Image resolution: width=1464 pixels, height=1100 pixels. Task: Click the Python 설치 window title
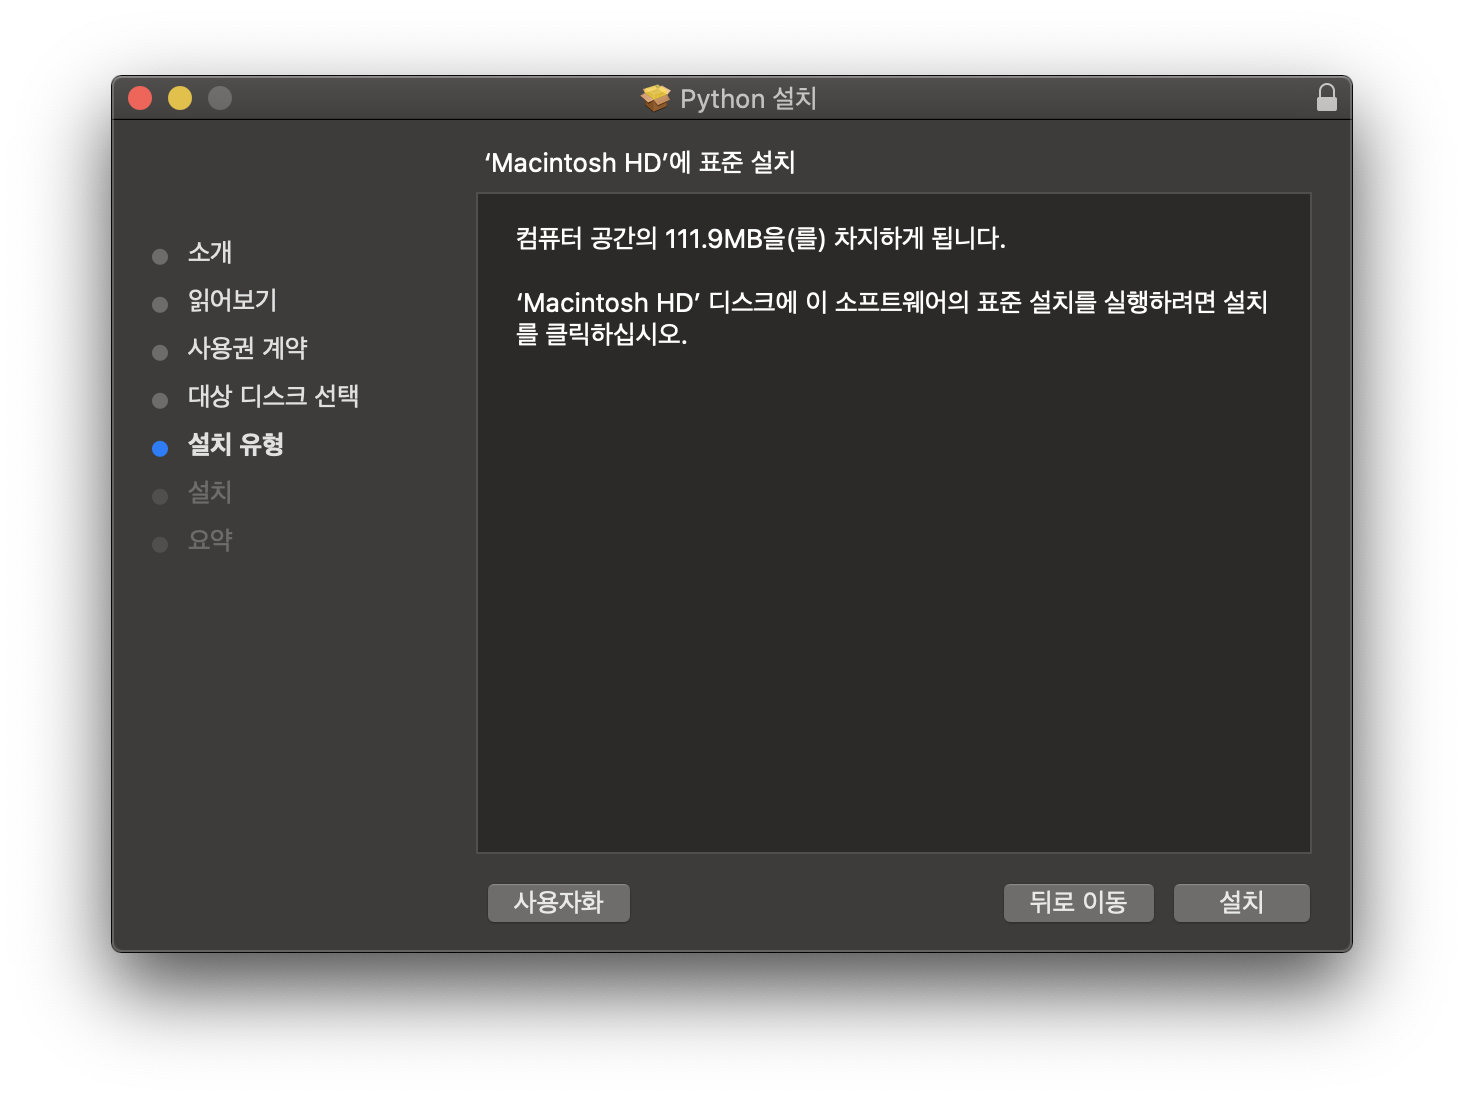[748, 98]
